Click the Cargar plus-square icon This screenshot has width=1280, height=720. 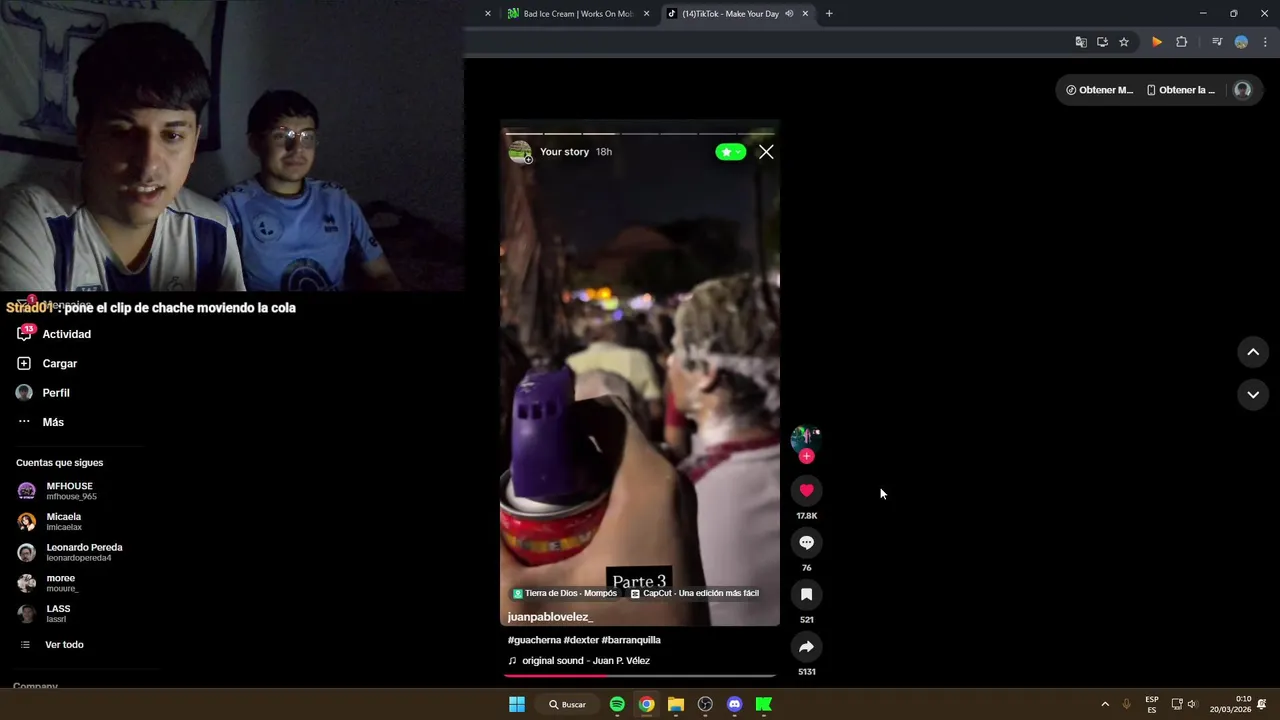[24, 363]
